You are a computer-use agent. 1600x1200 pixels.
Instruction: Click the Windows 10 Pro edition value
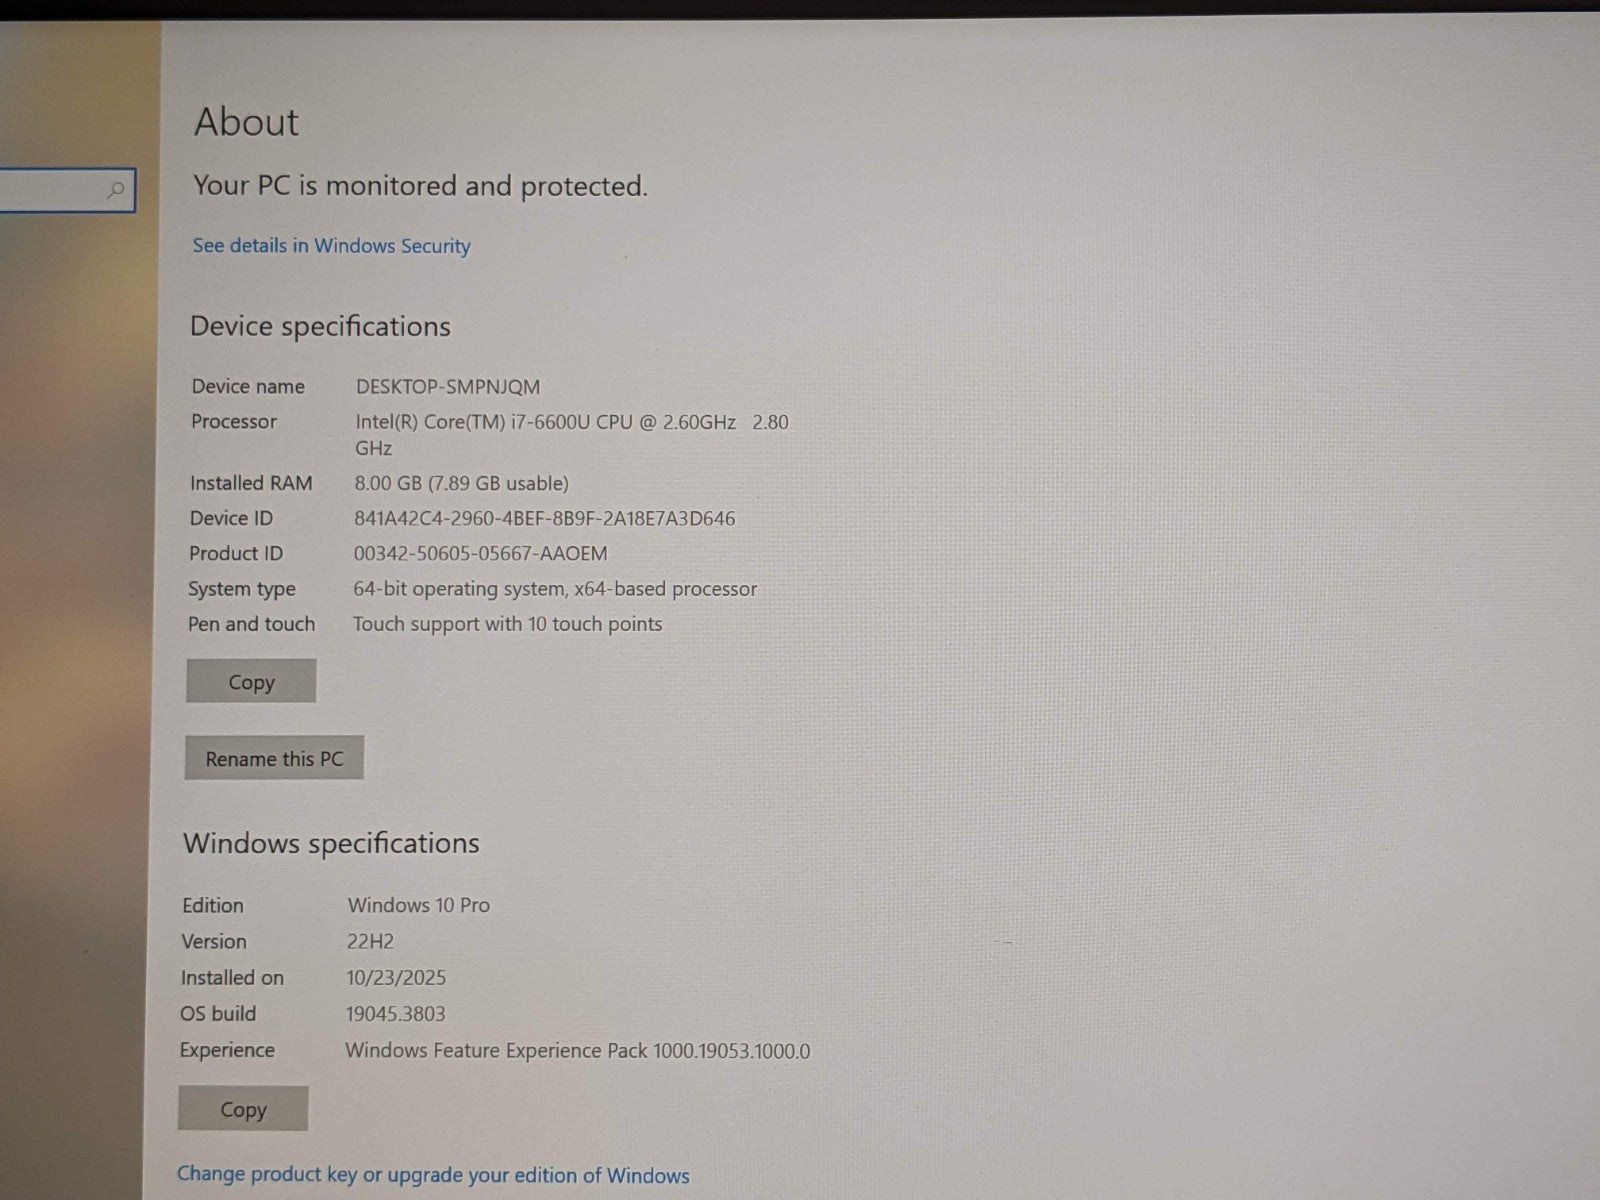[x=418, y=906]
